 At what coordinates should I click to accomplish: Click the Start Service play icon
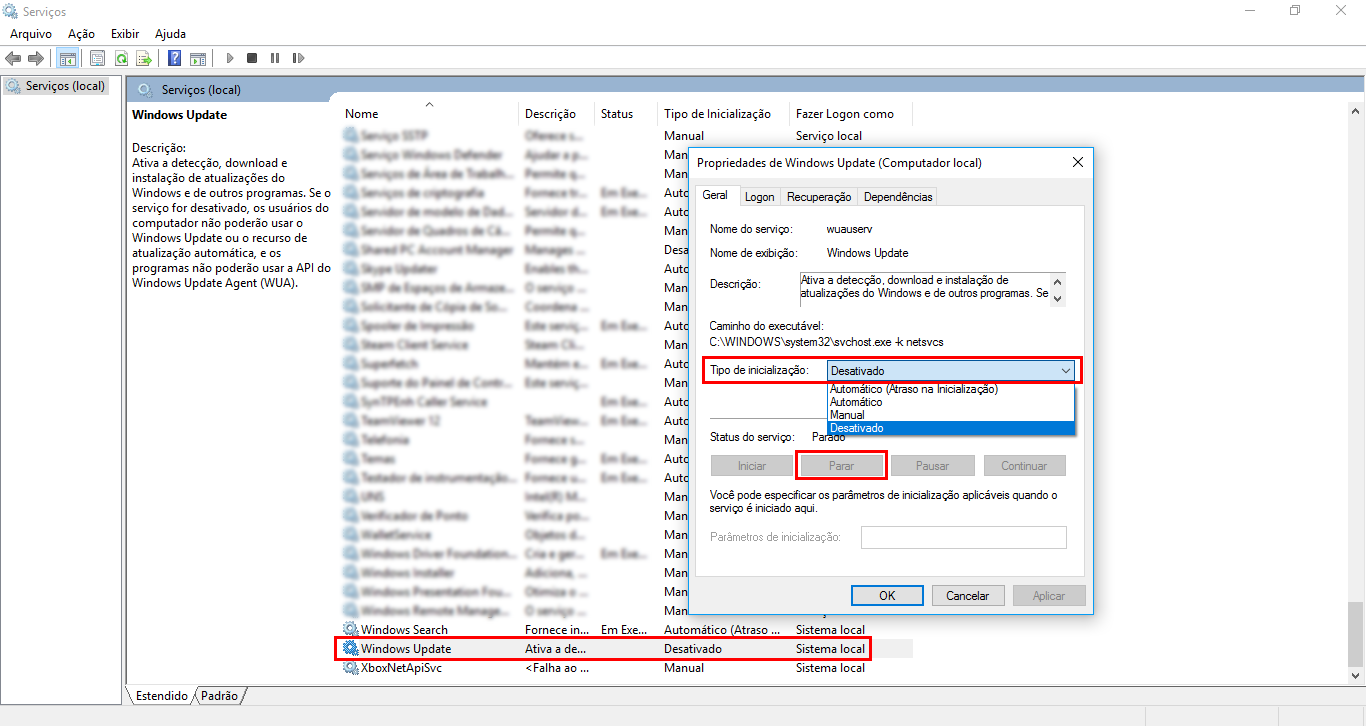230,58
